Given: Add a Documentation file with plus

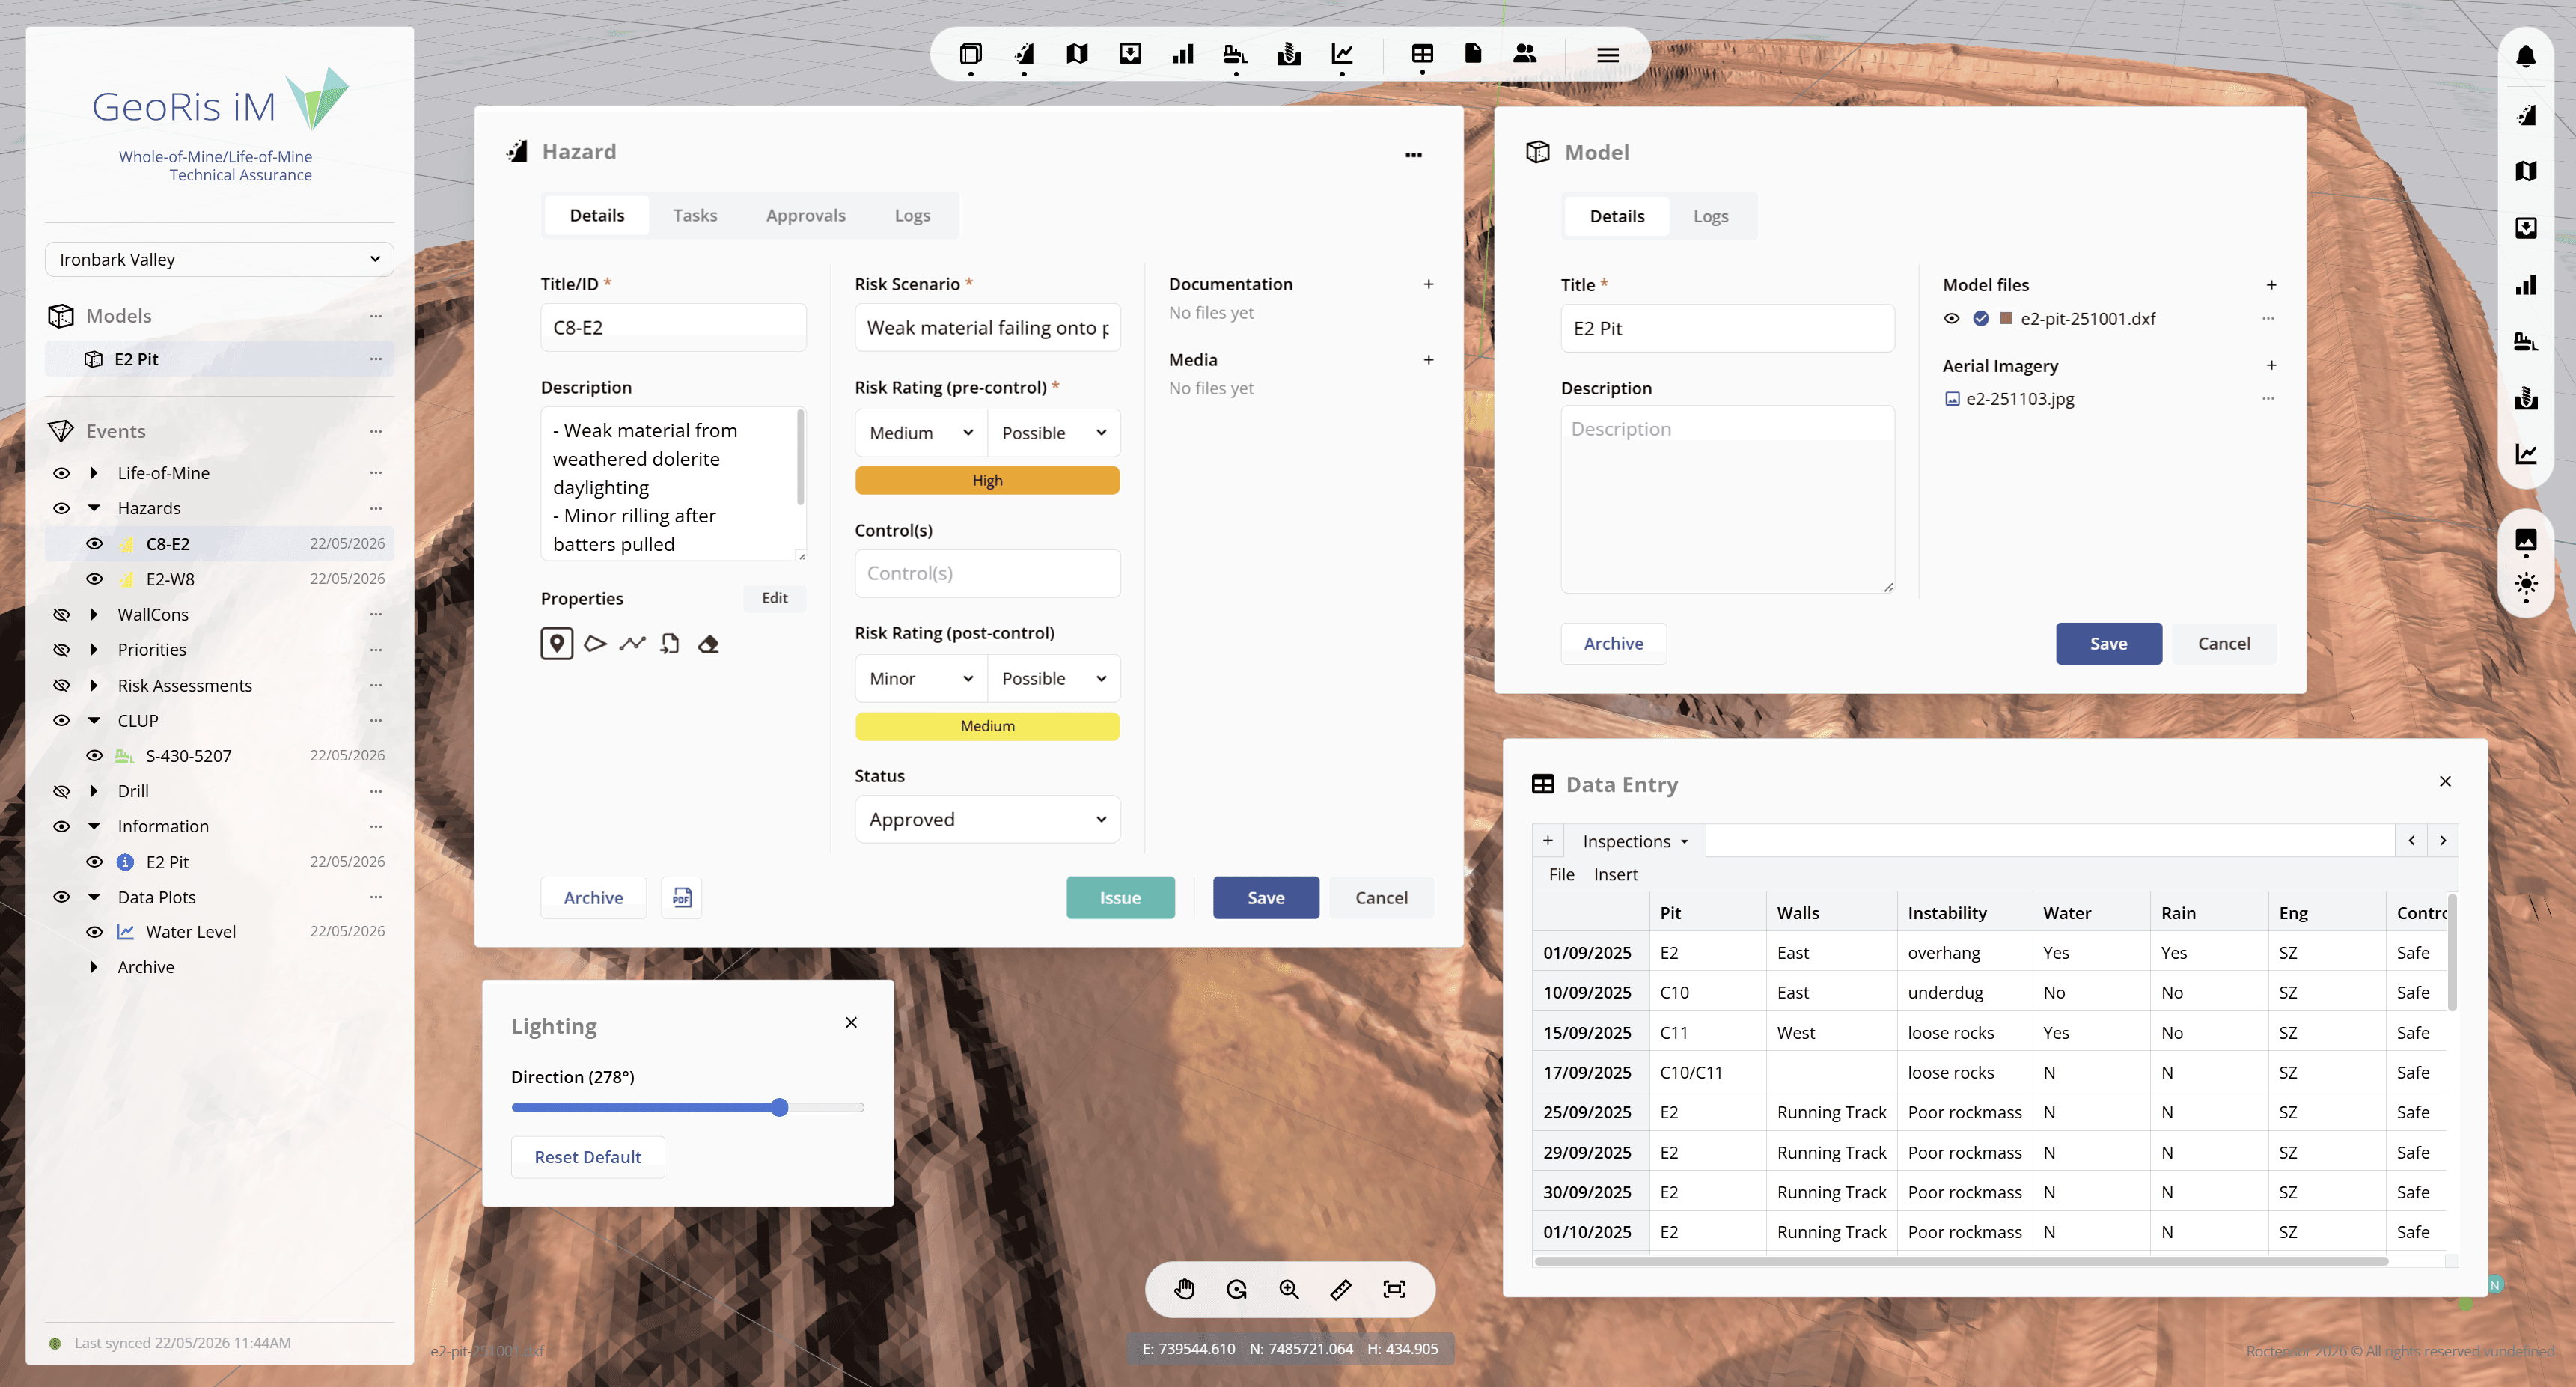Looking at the screenshot, I should 1429,284.
